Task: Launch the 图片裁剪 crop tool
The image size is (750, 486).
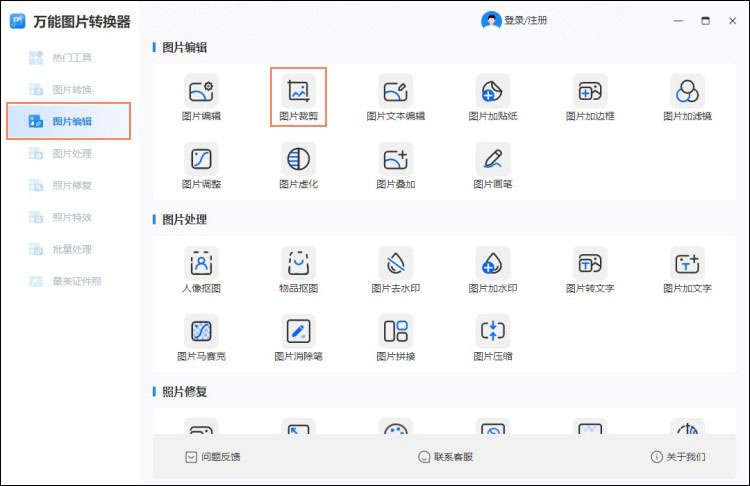Action: 298,91
